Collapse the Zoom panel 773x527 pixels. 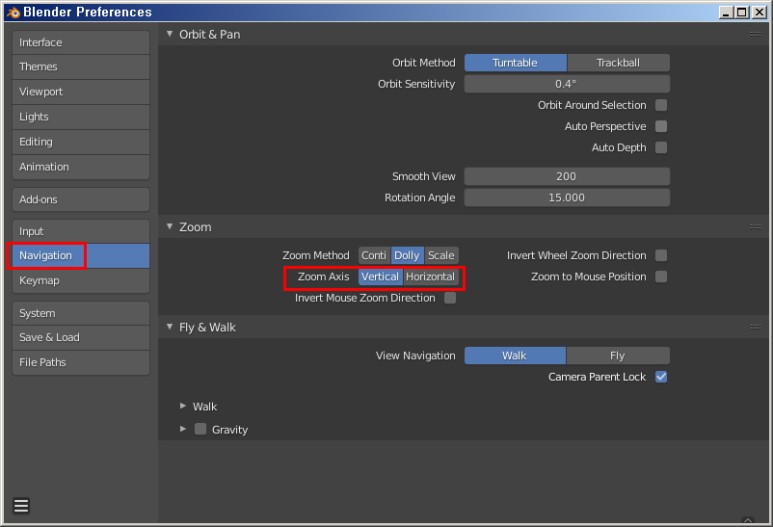click(x=170, y=226)
